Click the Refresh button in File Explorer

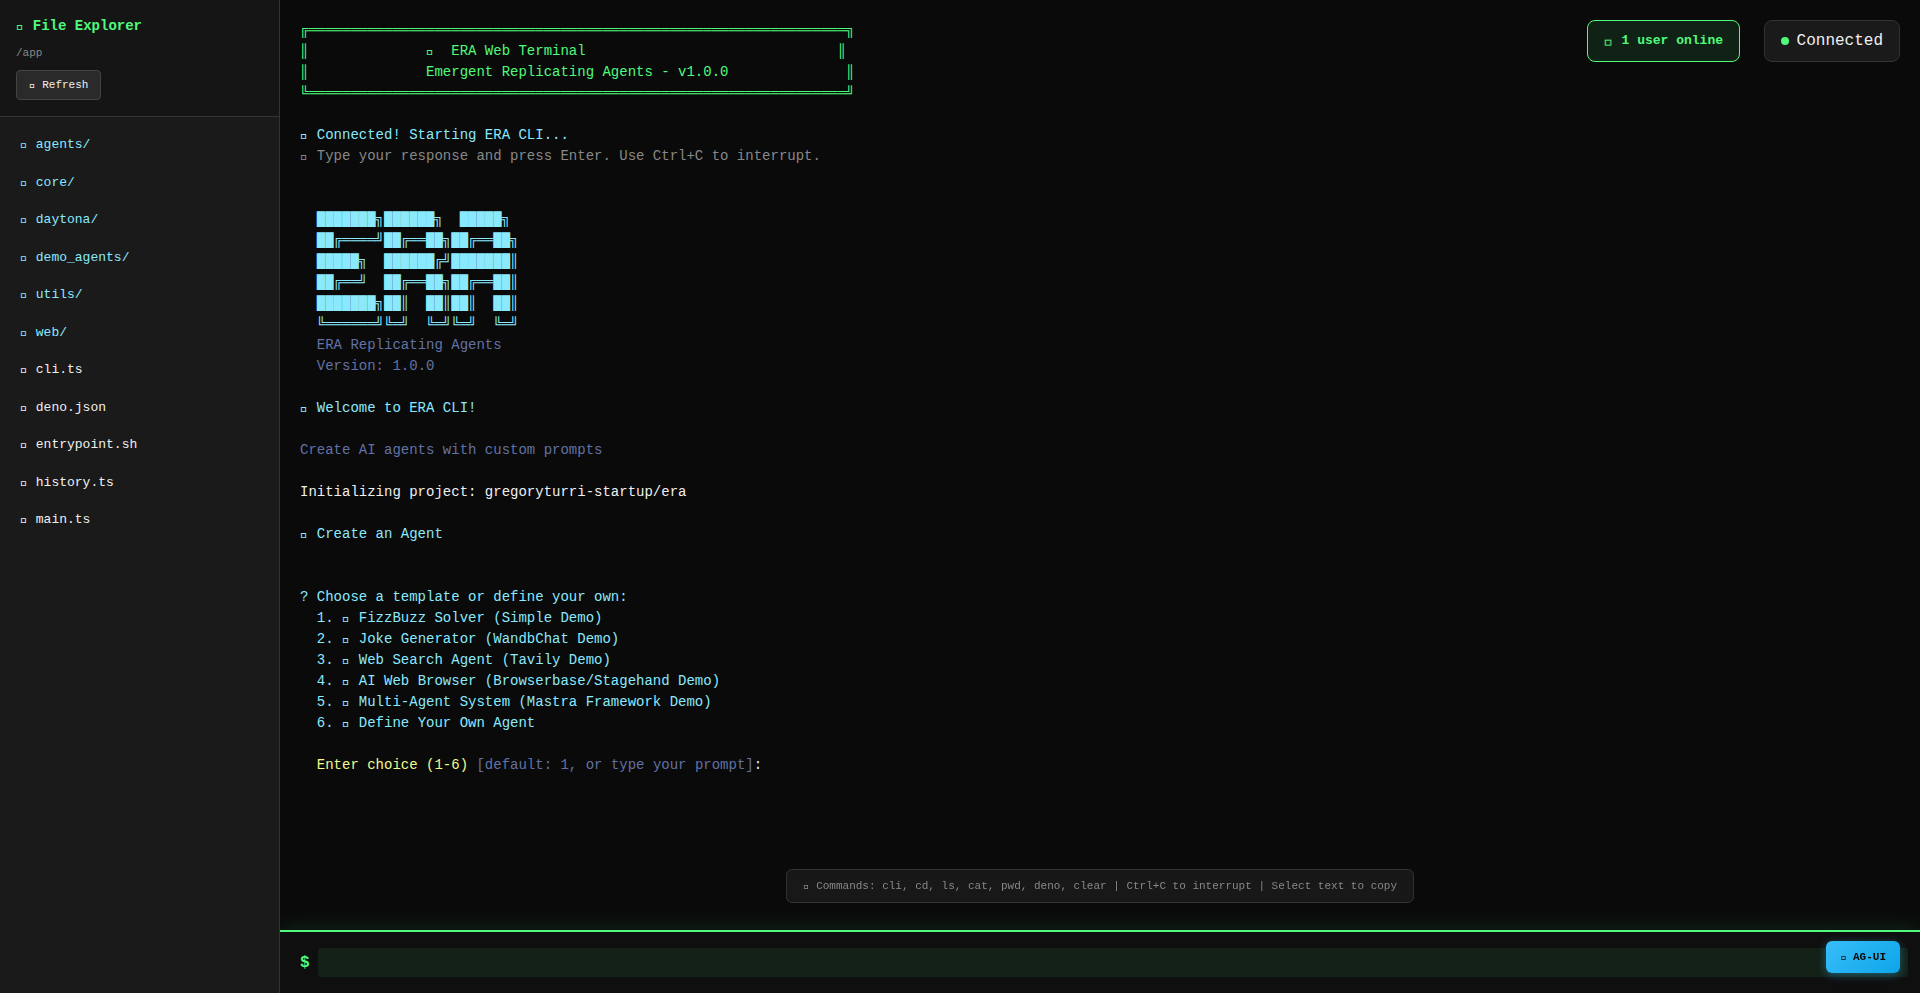(58, 85)
